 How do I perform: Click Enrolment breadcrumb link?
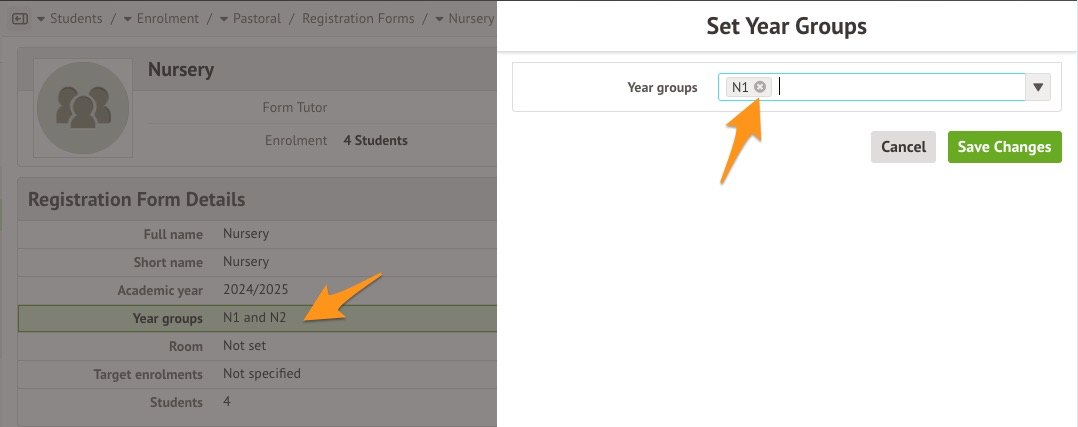click(167, 19)
